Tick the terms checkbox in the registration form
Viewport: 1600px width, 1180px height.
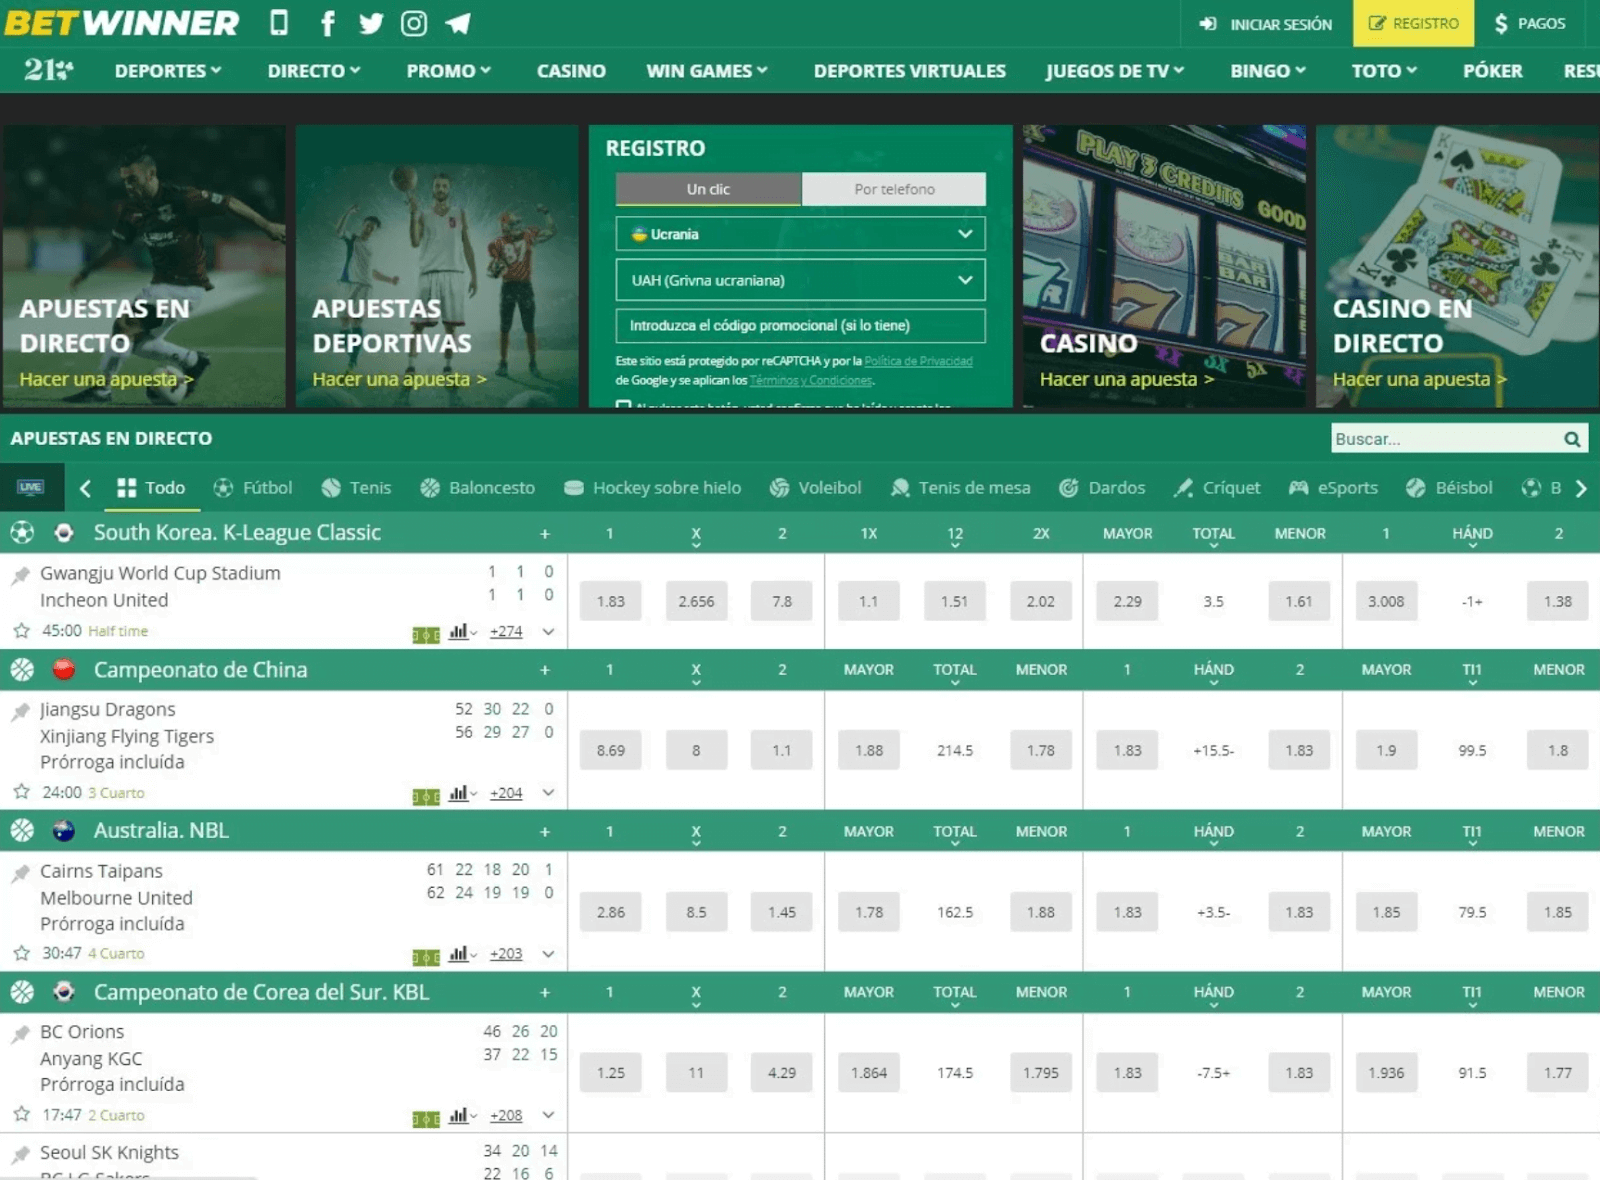(624, 405)
